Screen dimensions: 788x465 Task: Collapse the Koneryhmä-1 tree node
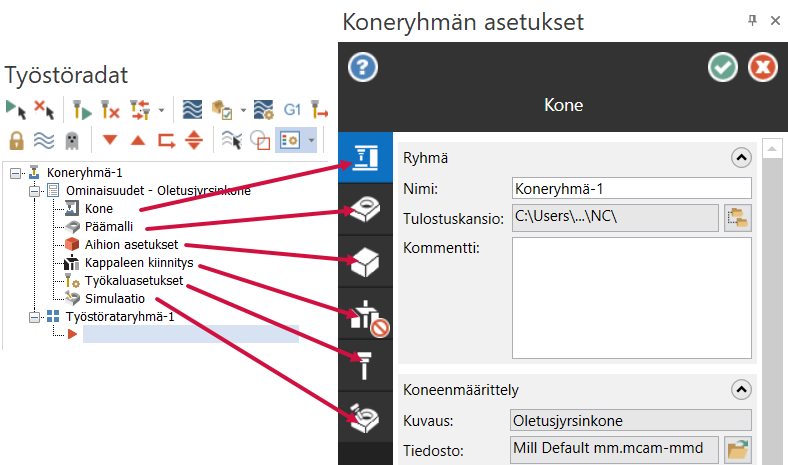click(16, 173)
